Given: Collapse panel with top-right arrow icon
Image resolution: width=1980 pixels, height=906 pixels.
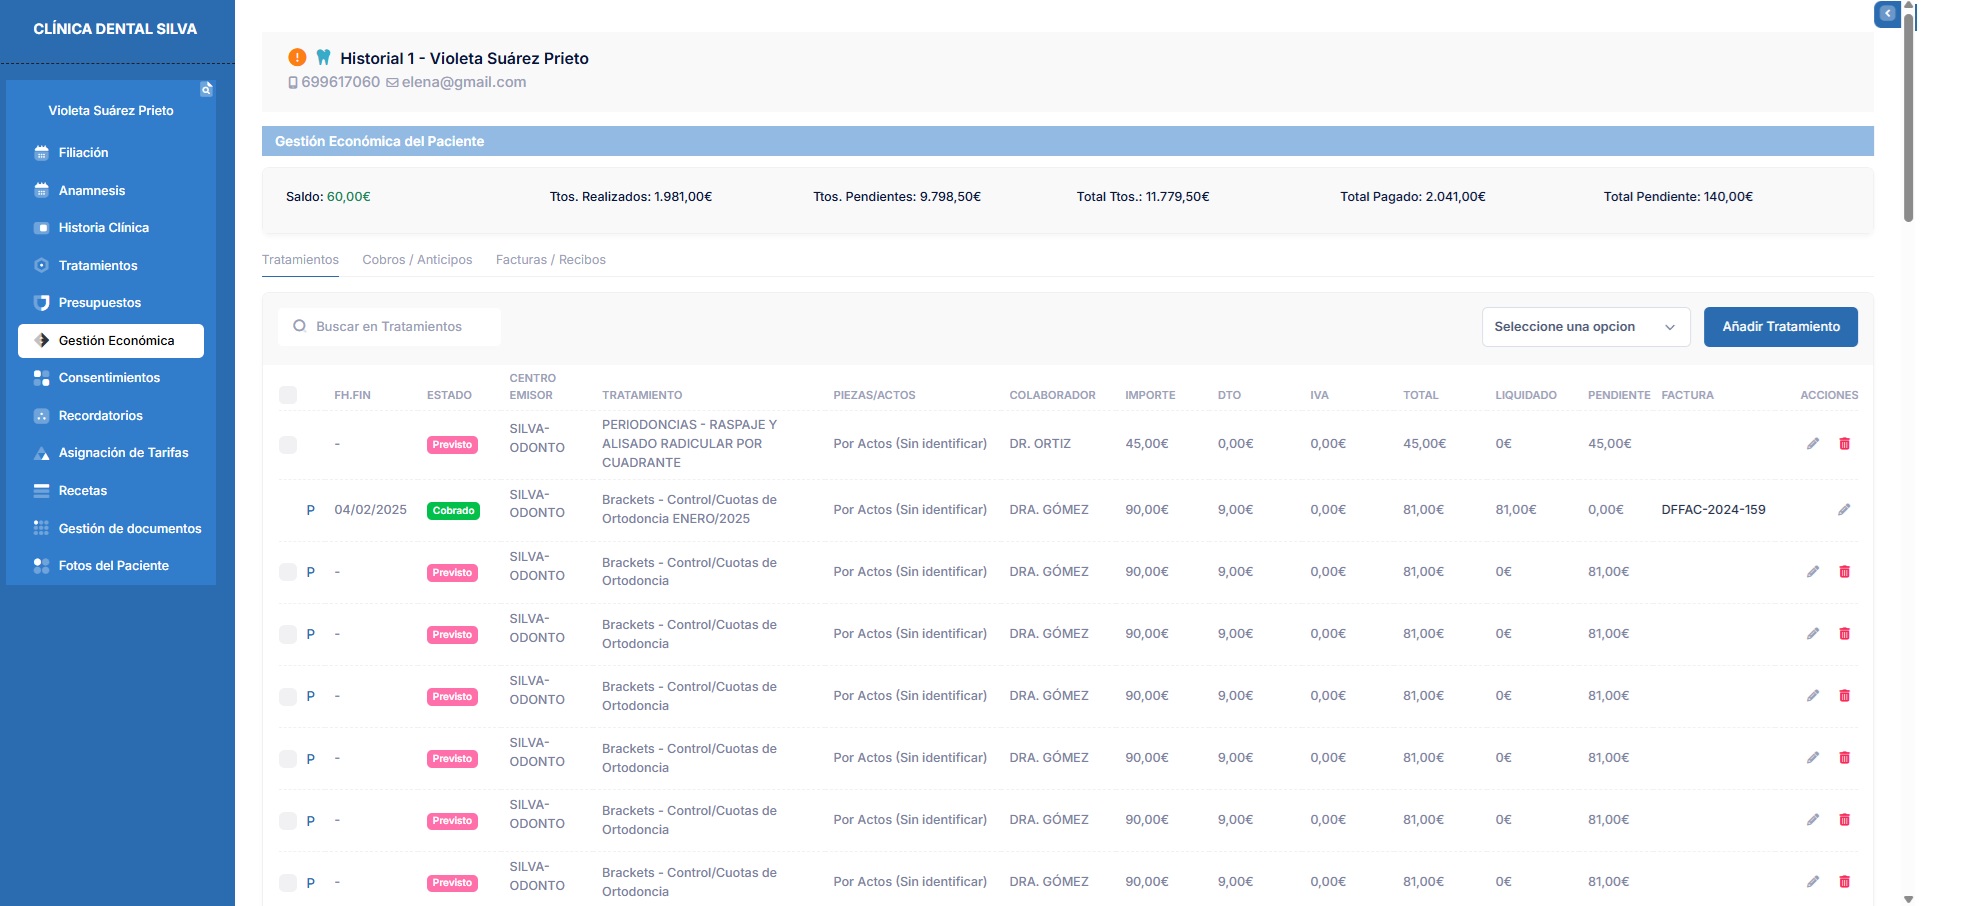Looking at the screenshot, I should tap(1887, 14).
